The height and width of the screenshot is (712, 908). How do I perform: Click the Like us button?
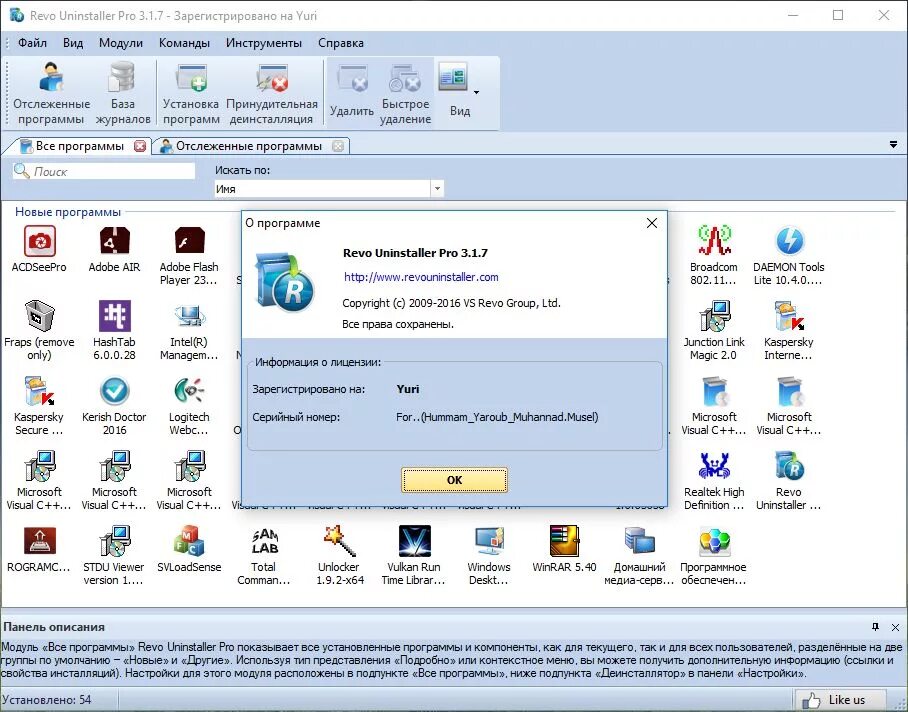coord(840,700)
